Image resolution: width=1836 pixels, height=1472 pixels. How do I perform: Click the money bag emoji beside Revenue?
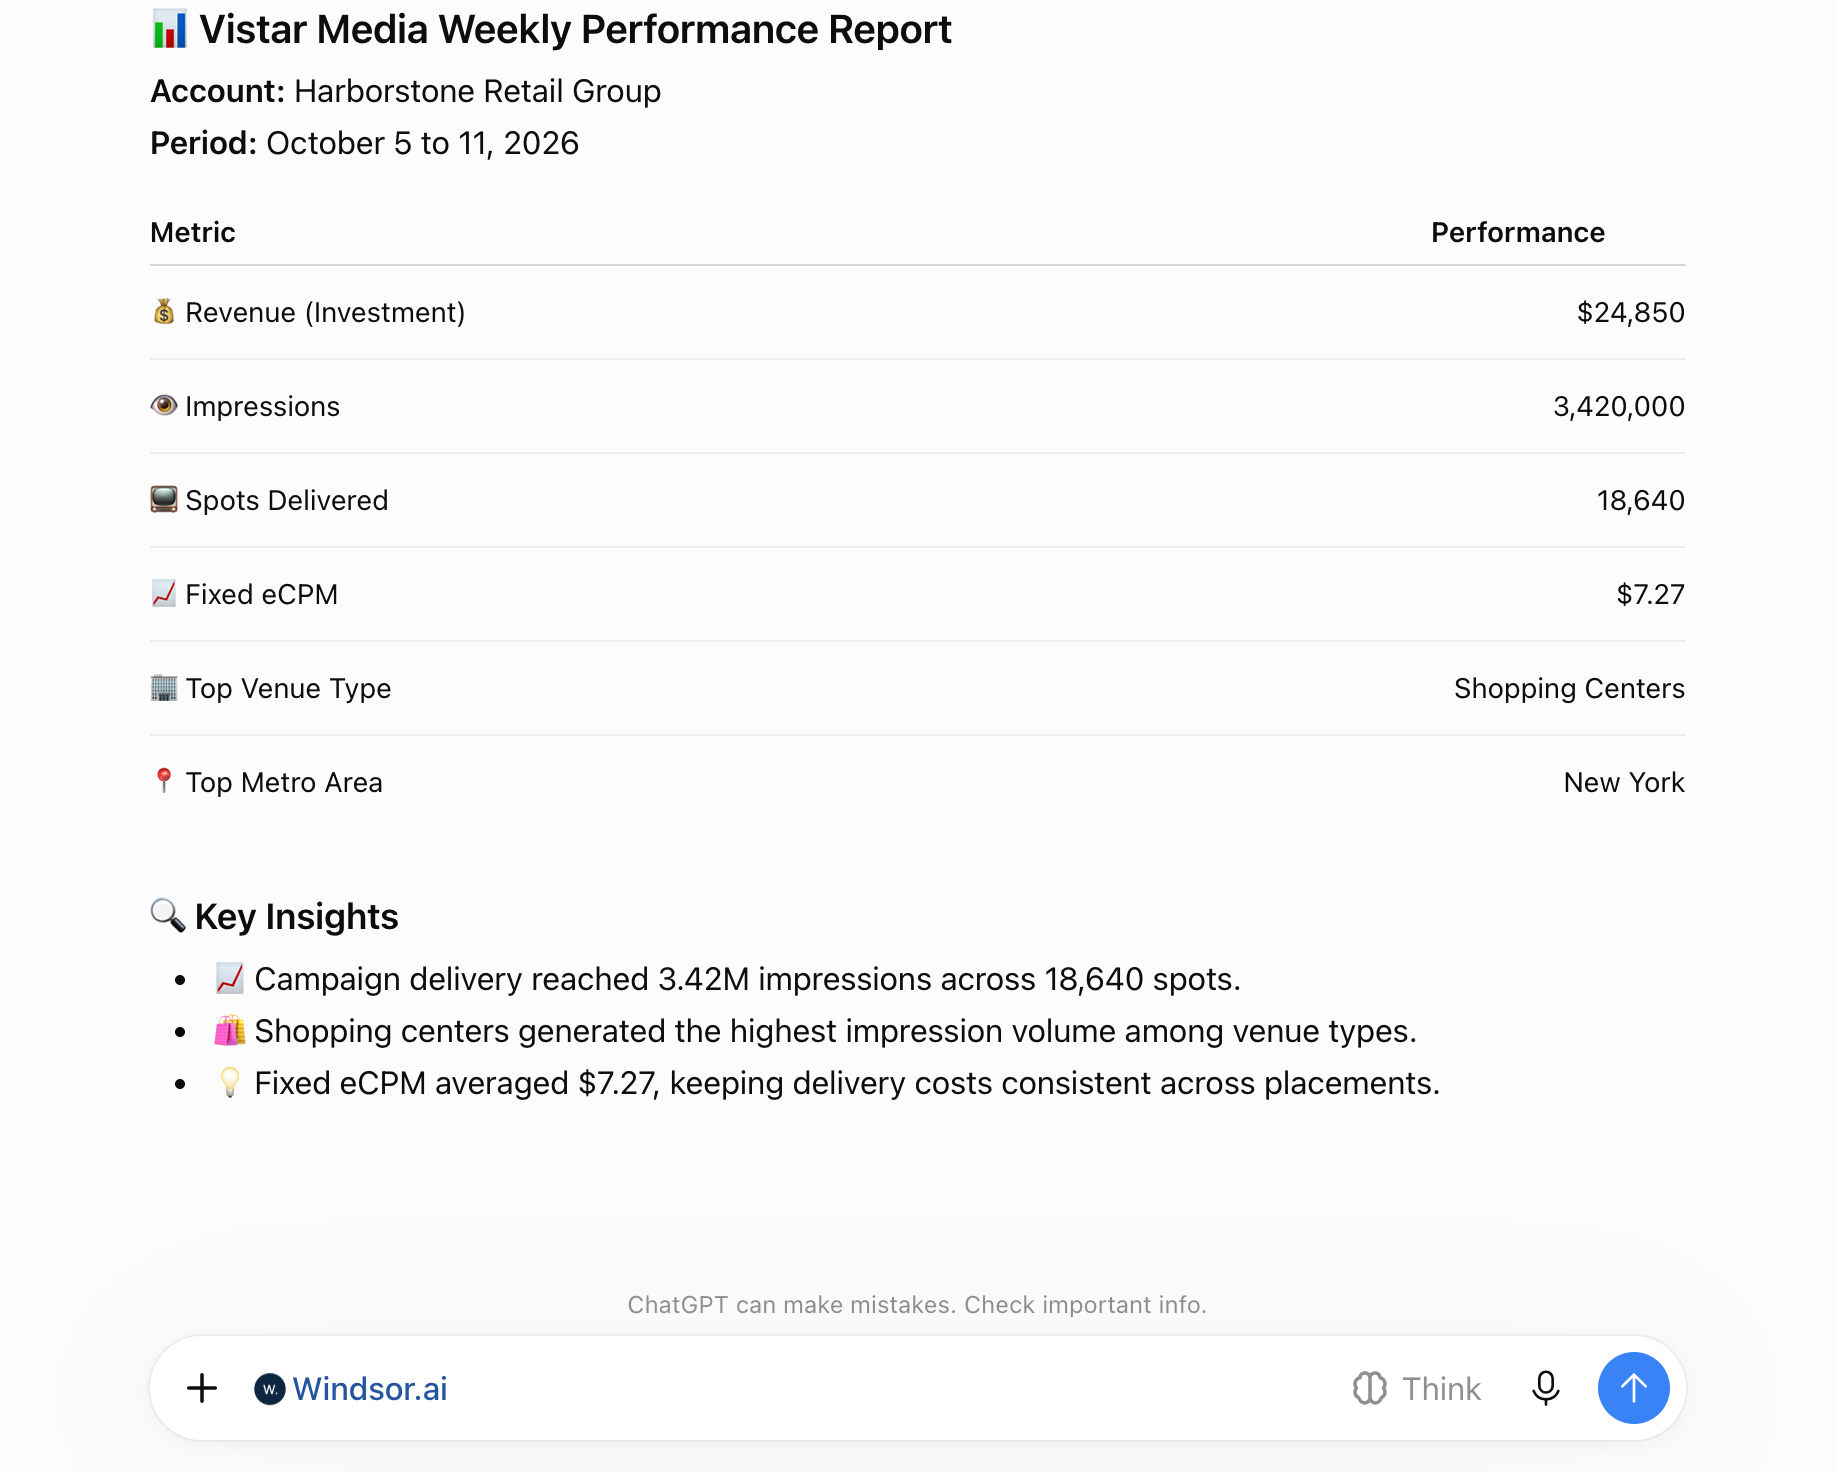coord(164,312)
